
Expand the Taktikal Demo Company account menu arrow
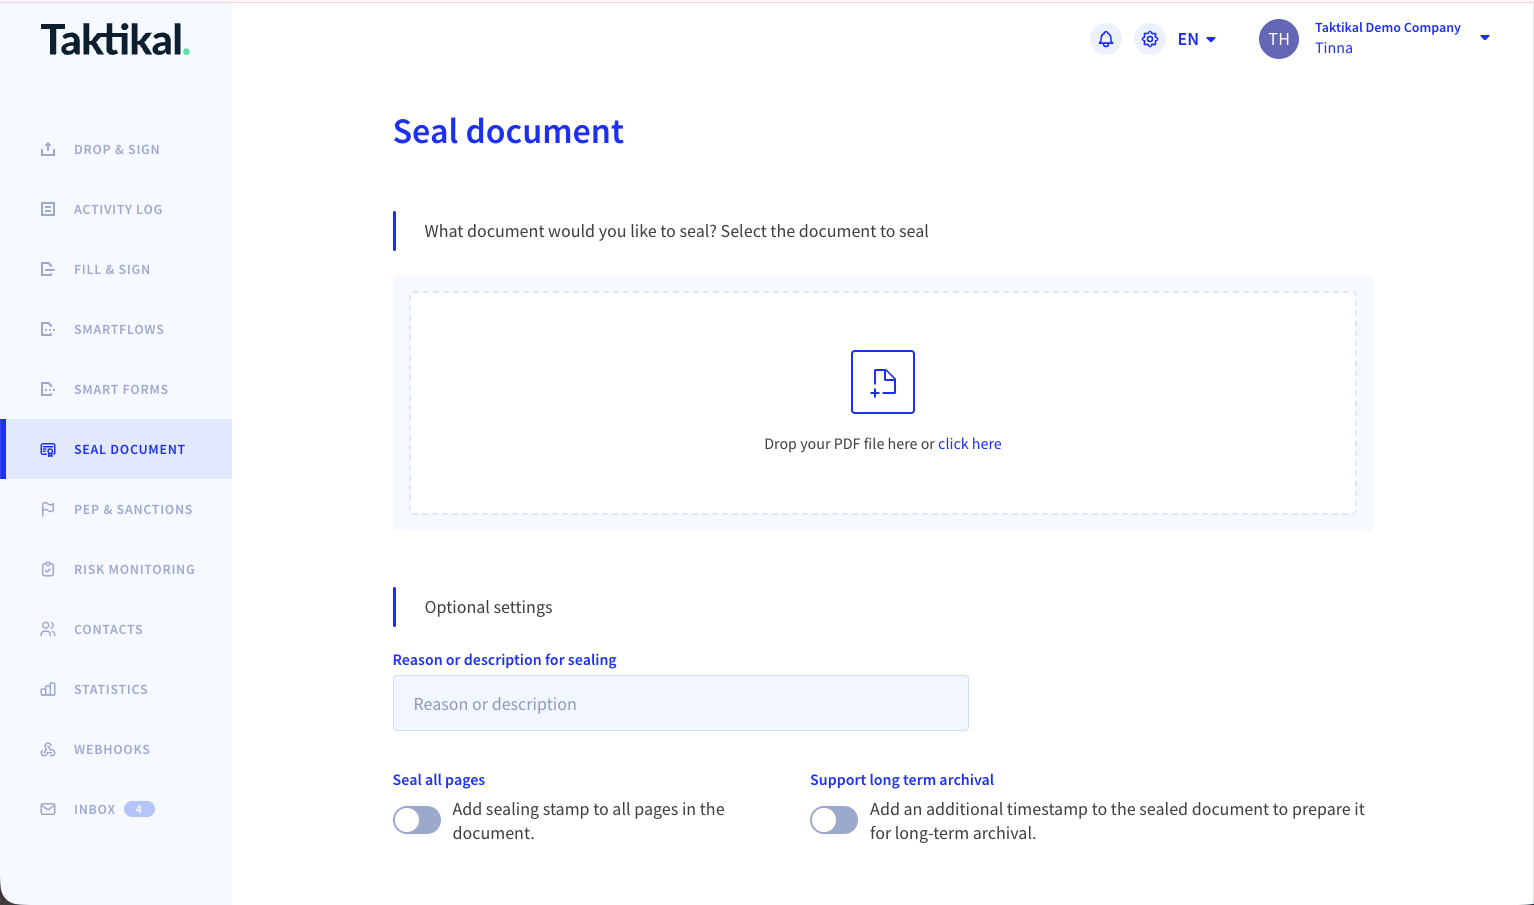[1485, 38]
